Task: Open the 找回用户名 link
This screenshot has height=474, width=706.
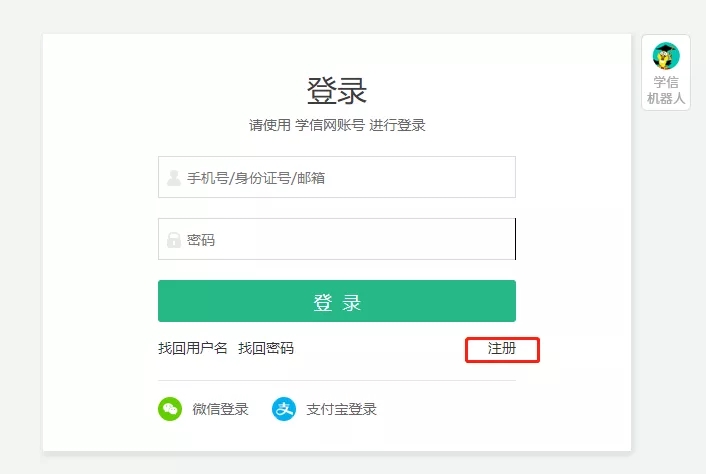Action: (x=193, y=348)
